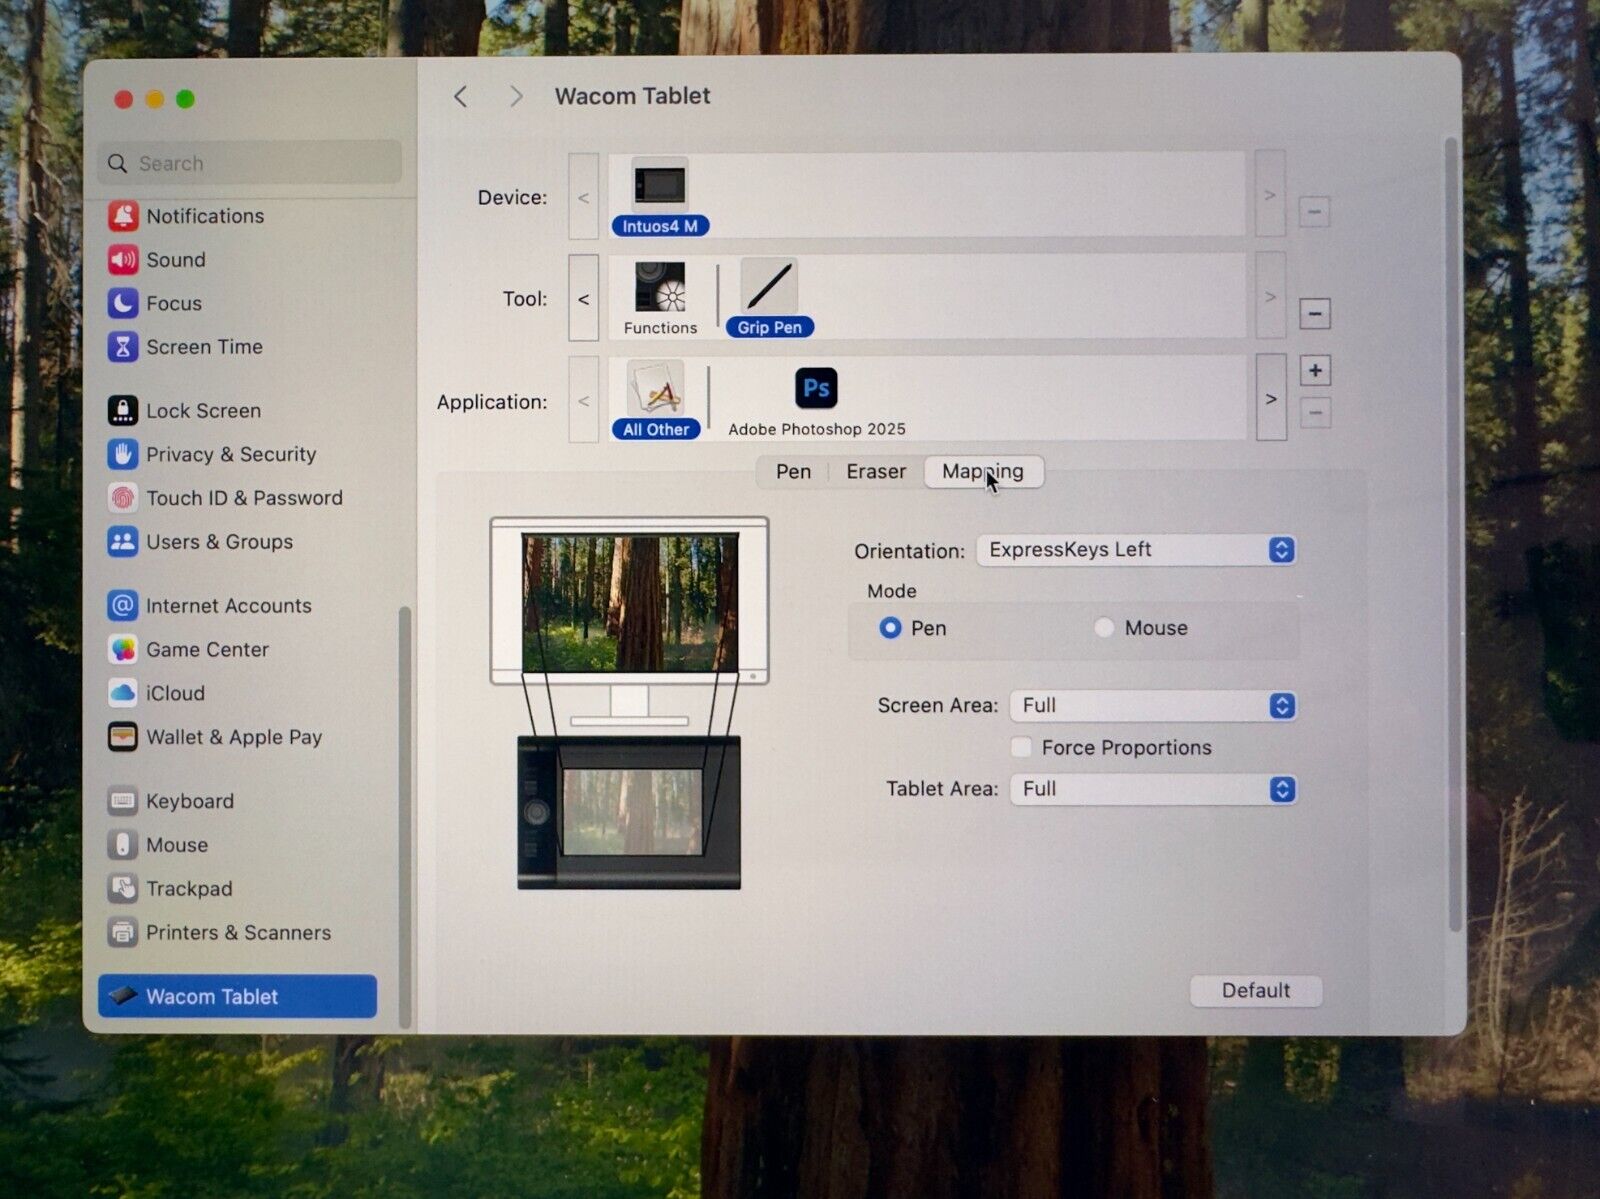
Task: Open Keyboard settings in sidebar
Action: (171, 801)
